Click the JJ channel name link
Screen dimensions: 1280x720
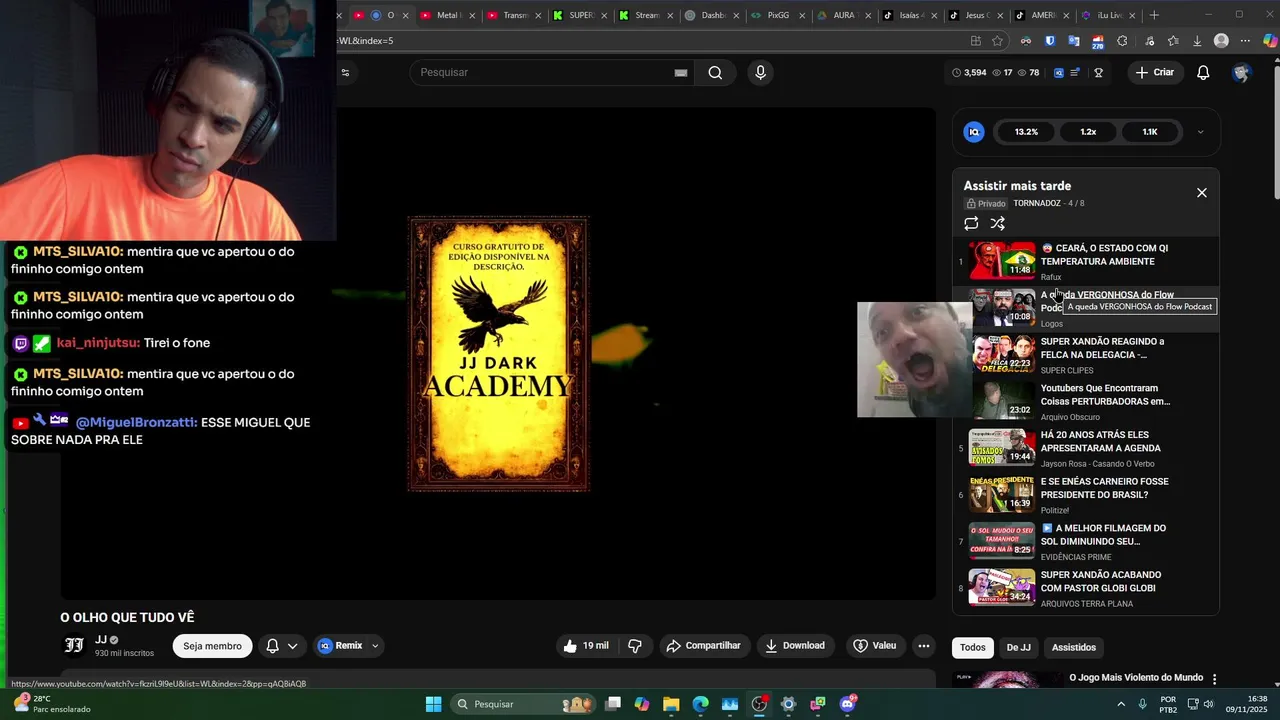click(x=100, y=640)
